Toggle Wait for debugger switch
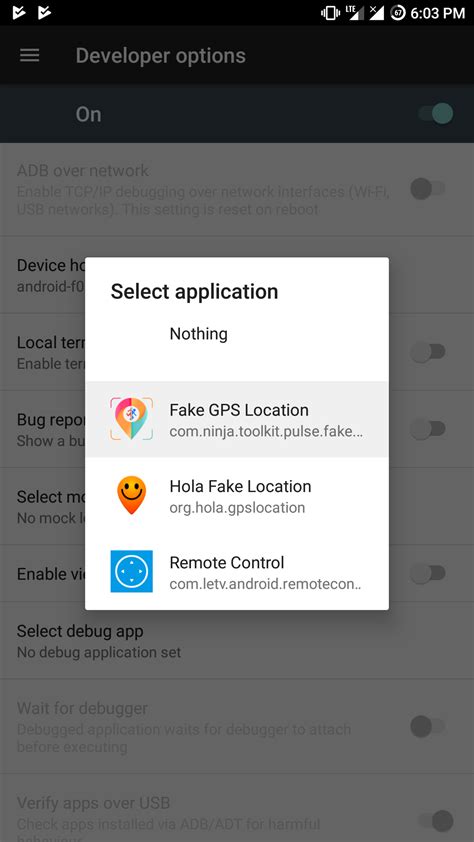 coord(428,727)
